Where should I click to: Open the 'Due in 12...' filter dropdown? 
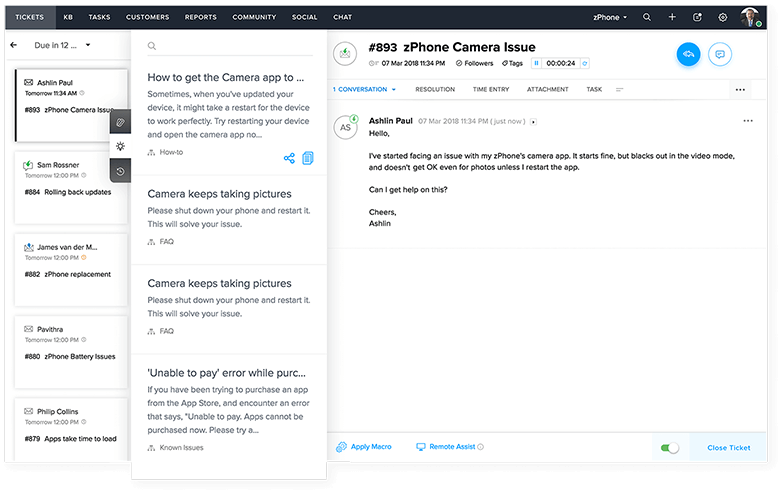62,45
